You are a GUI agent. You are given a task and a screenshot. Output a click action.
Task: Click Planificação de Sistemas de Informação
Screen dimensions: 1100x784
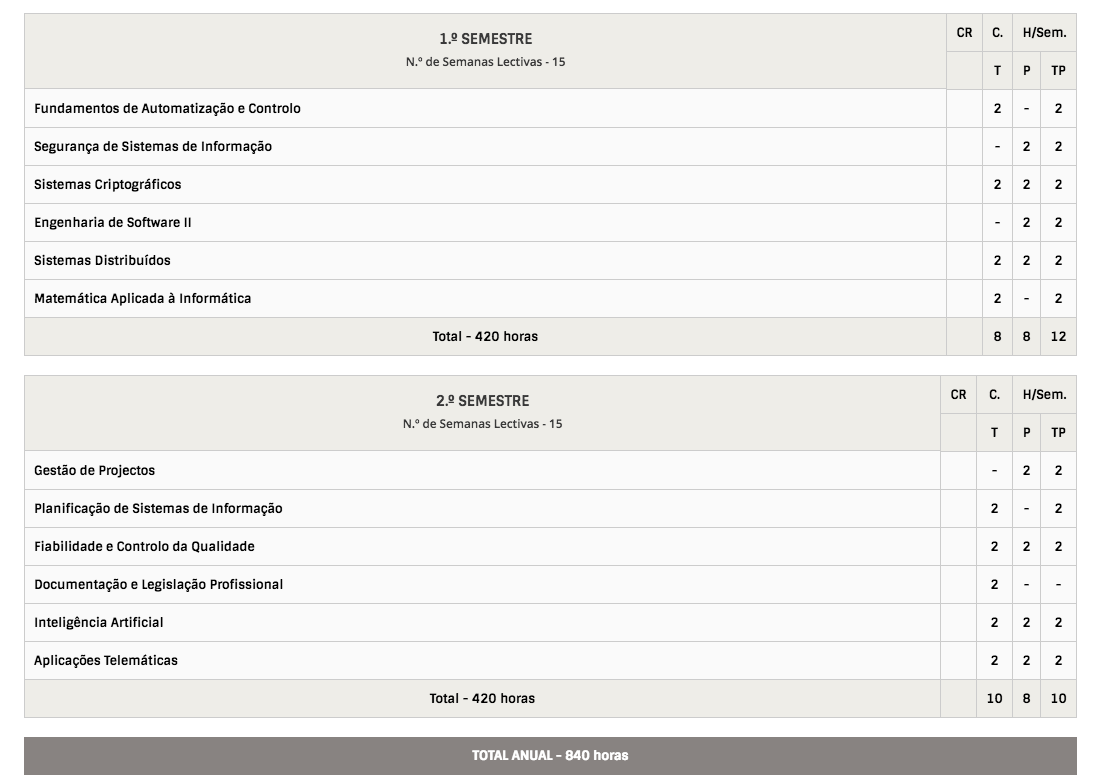coord(158,508)
